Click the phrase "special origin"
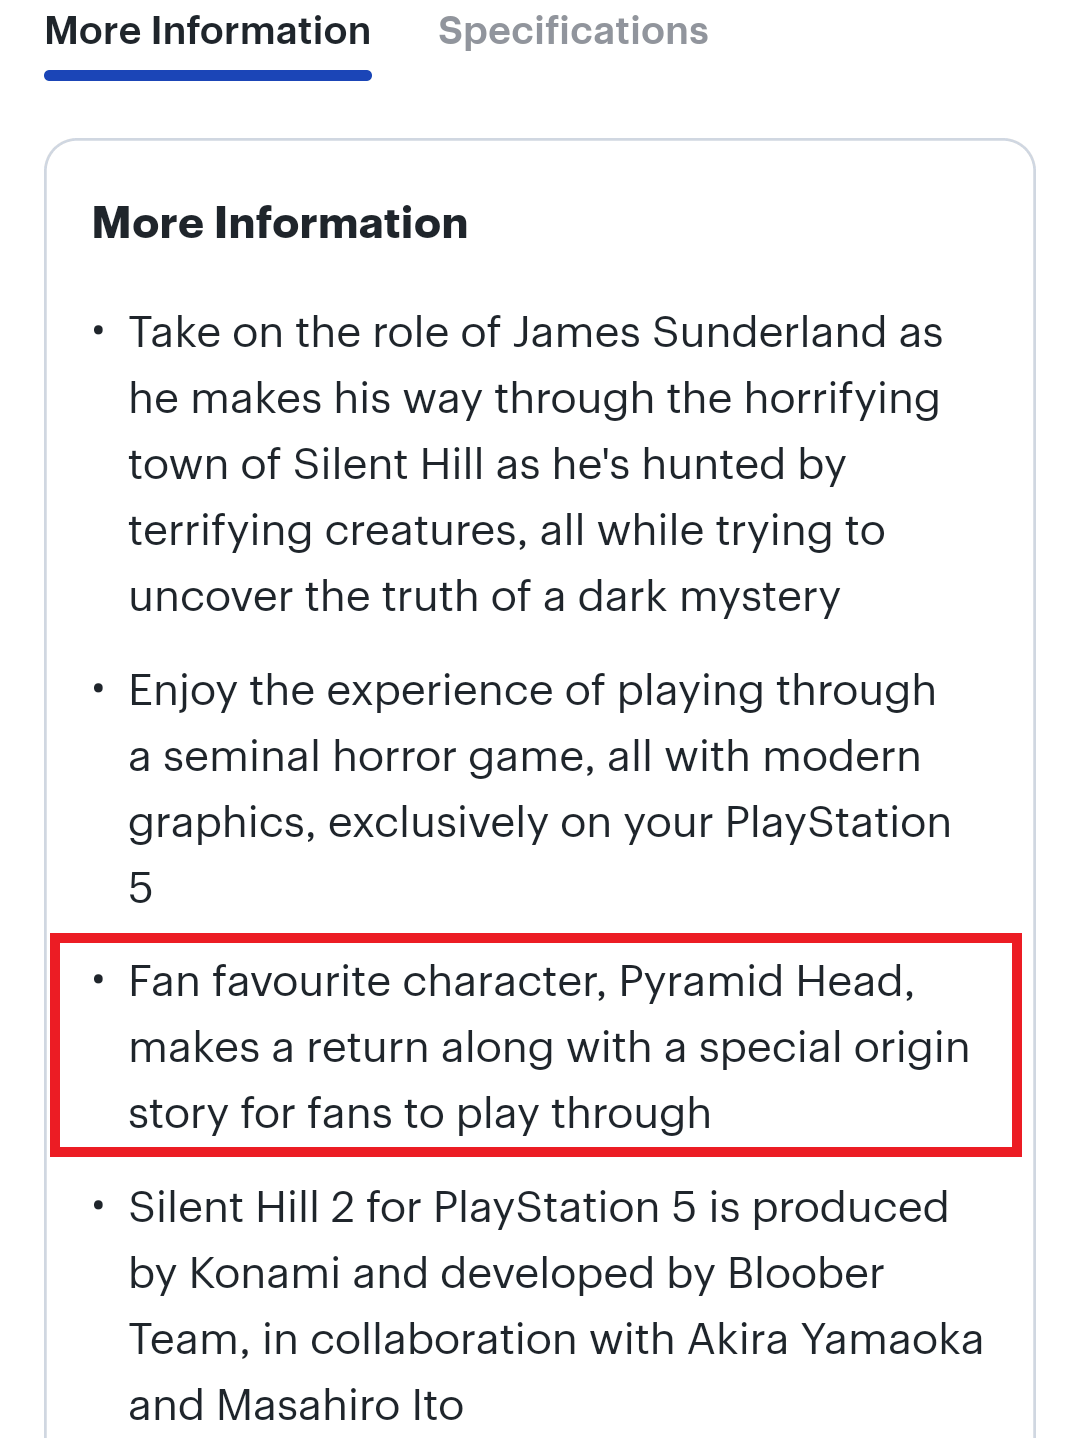1080x1438 pixels. (834, 1047)
